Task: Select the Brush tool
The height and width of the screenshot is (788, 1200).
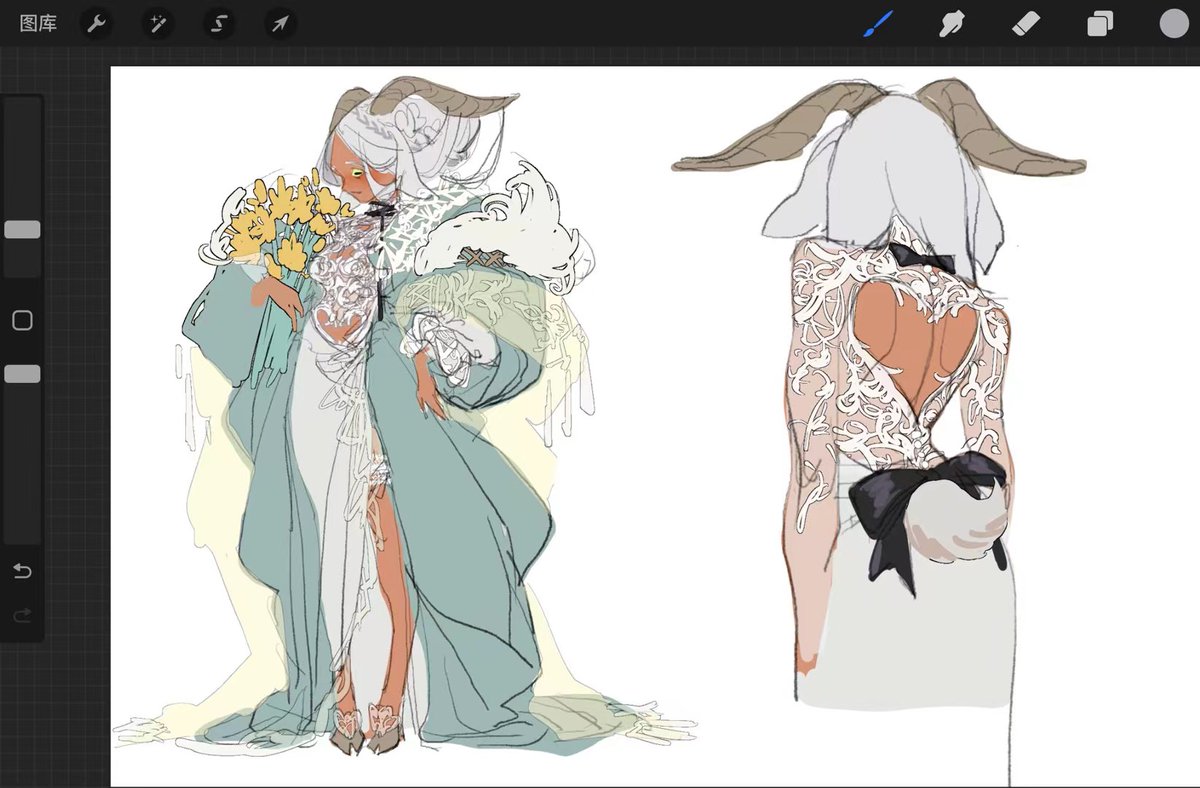Action: 877,23
